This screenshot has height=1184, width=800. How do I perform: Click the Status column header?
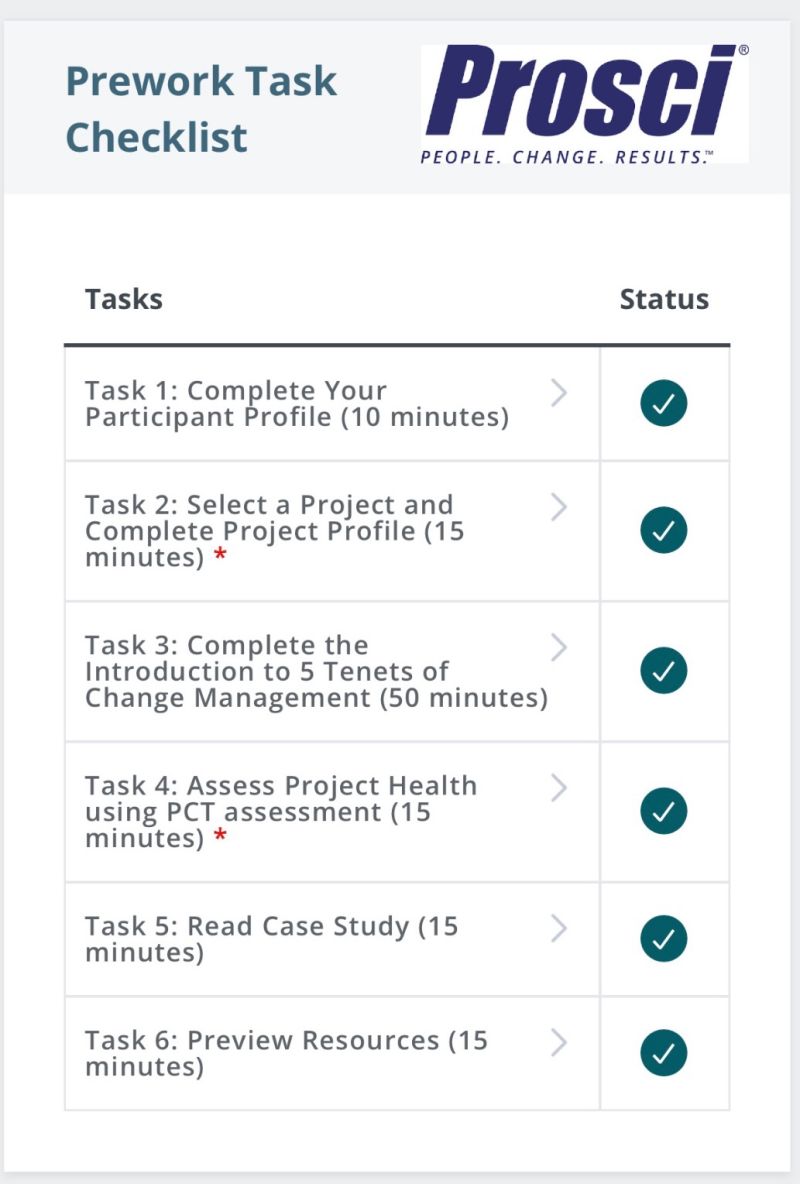click(x=664, y=299)
